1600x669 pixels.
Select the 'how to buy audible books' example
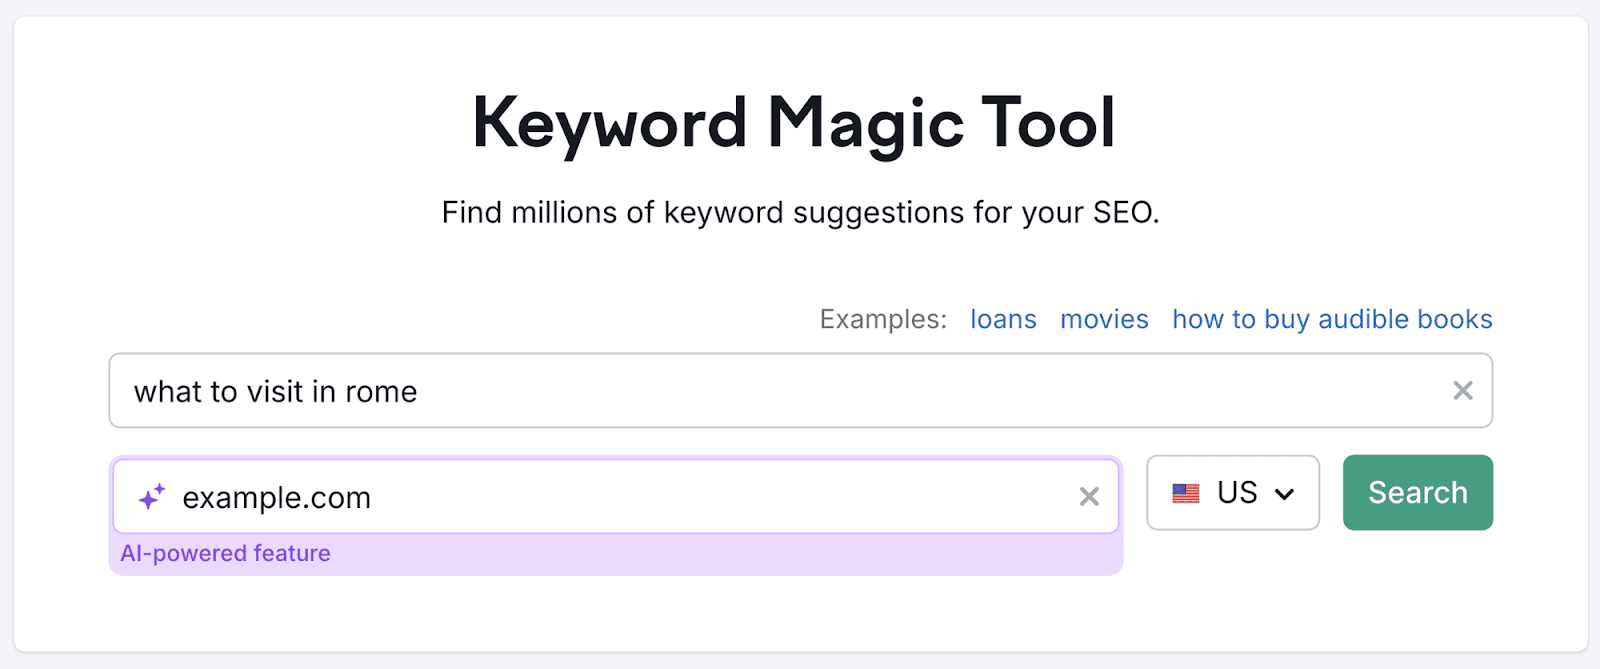[1331, 318]
